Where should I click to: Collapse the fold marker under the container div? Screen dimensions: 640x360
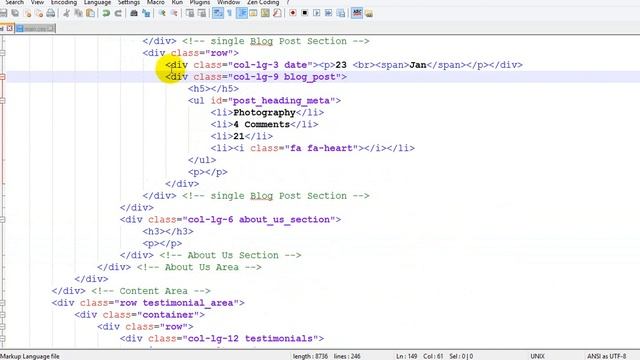coord(2,327)
